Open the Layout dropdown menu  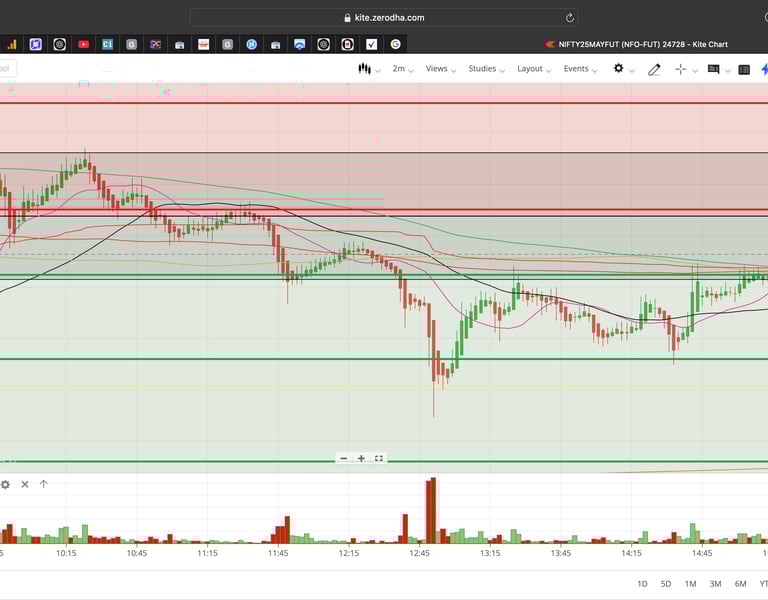[534, 69]
